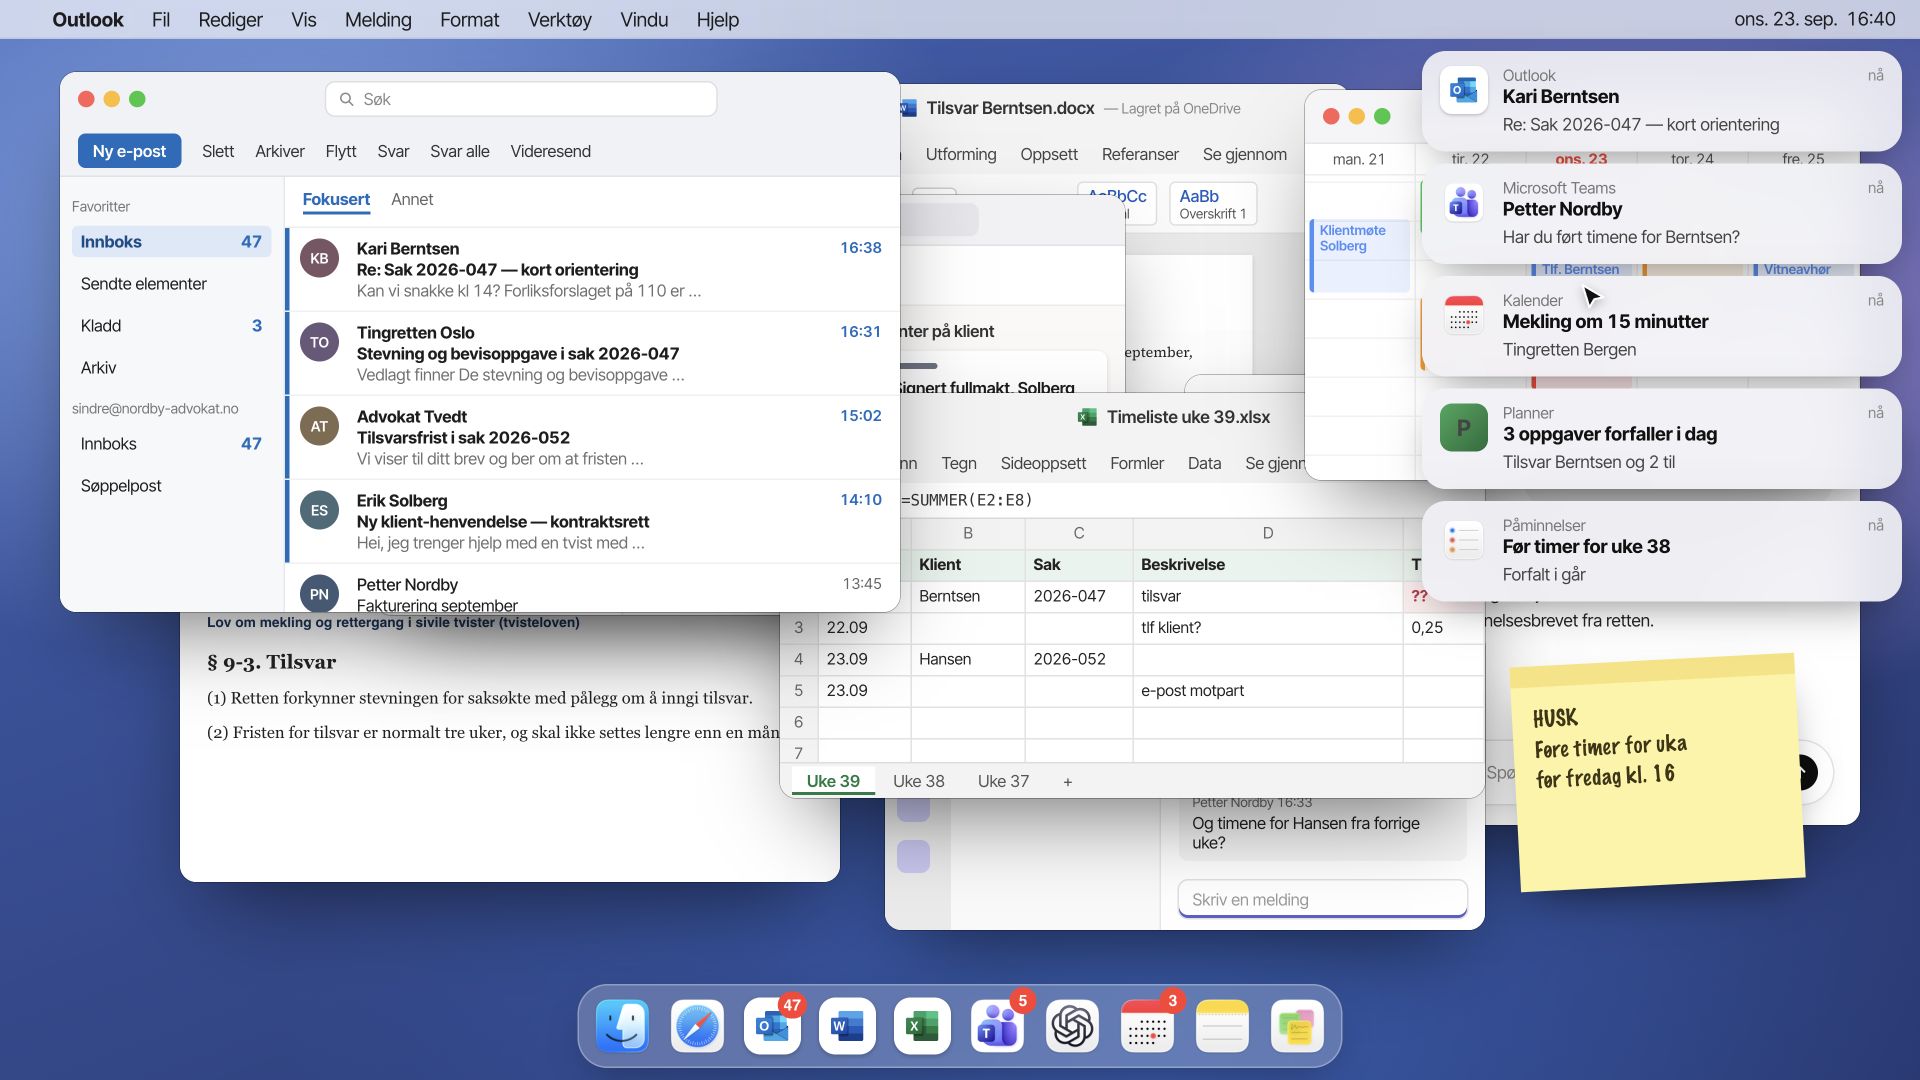Image resolution: width=1920 pixels, height=1080 pixels.
Task: Click the ES avatar for Erik Solberg
Action: (319, 510)
